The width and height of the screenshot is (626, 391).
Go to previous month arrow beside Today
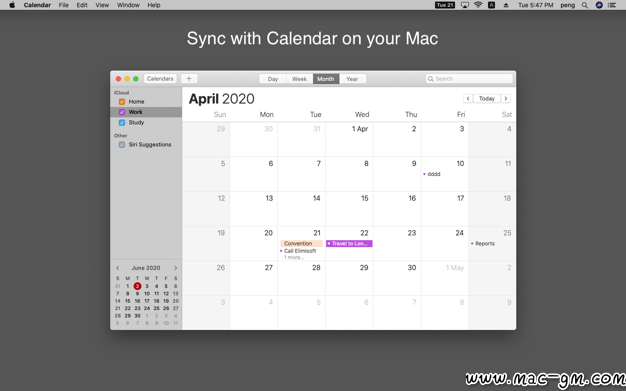pyautogui.click(x=468, y=98)
